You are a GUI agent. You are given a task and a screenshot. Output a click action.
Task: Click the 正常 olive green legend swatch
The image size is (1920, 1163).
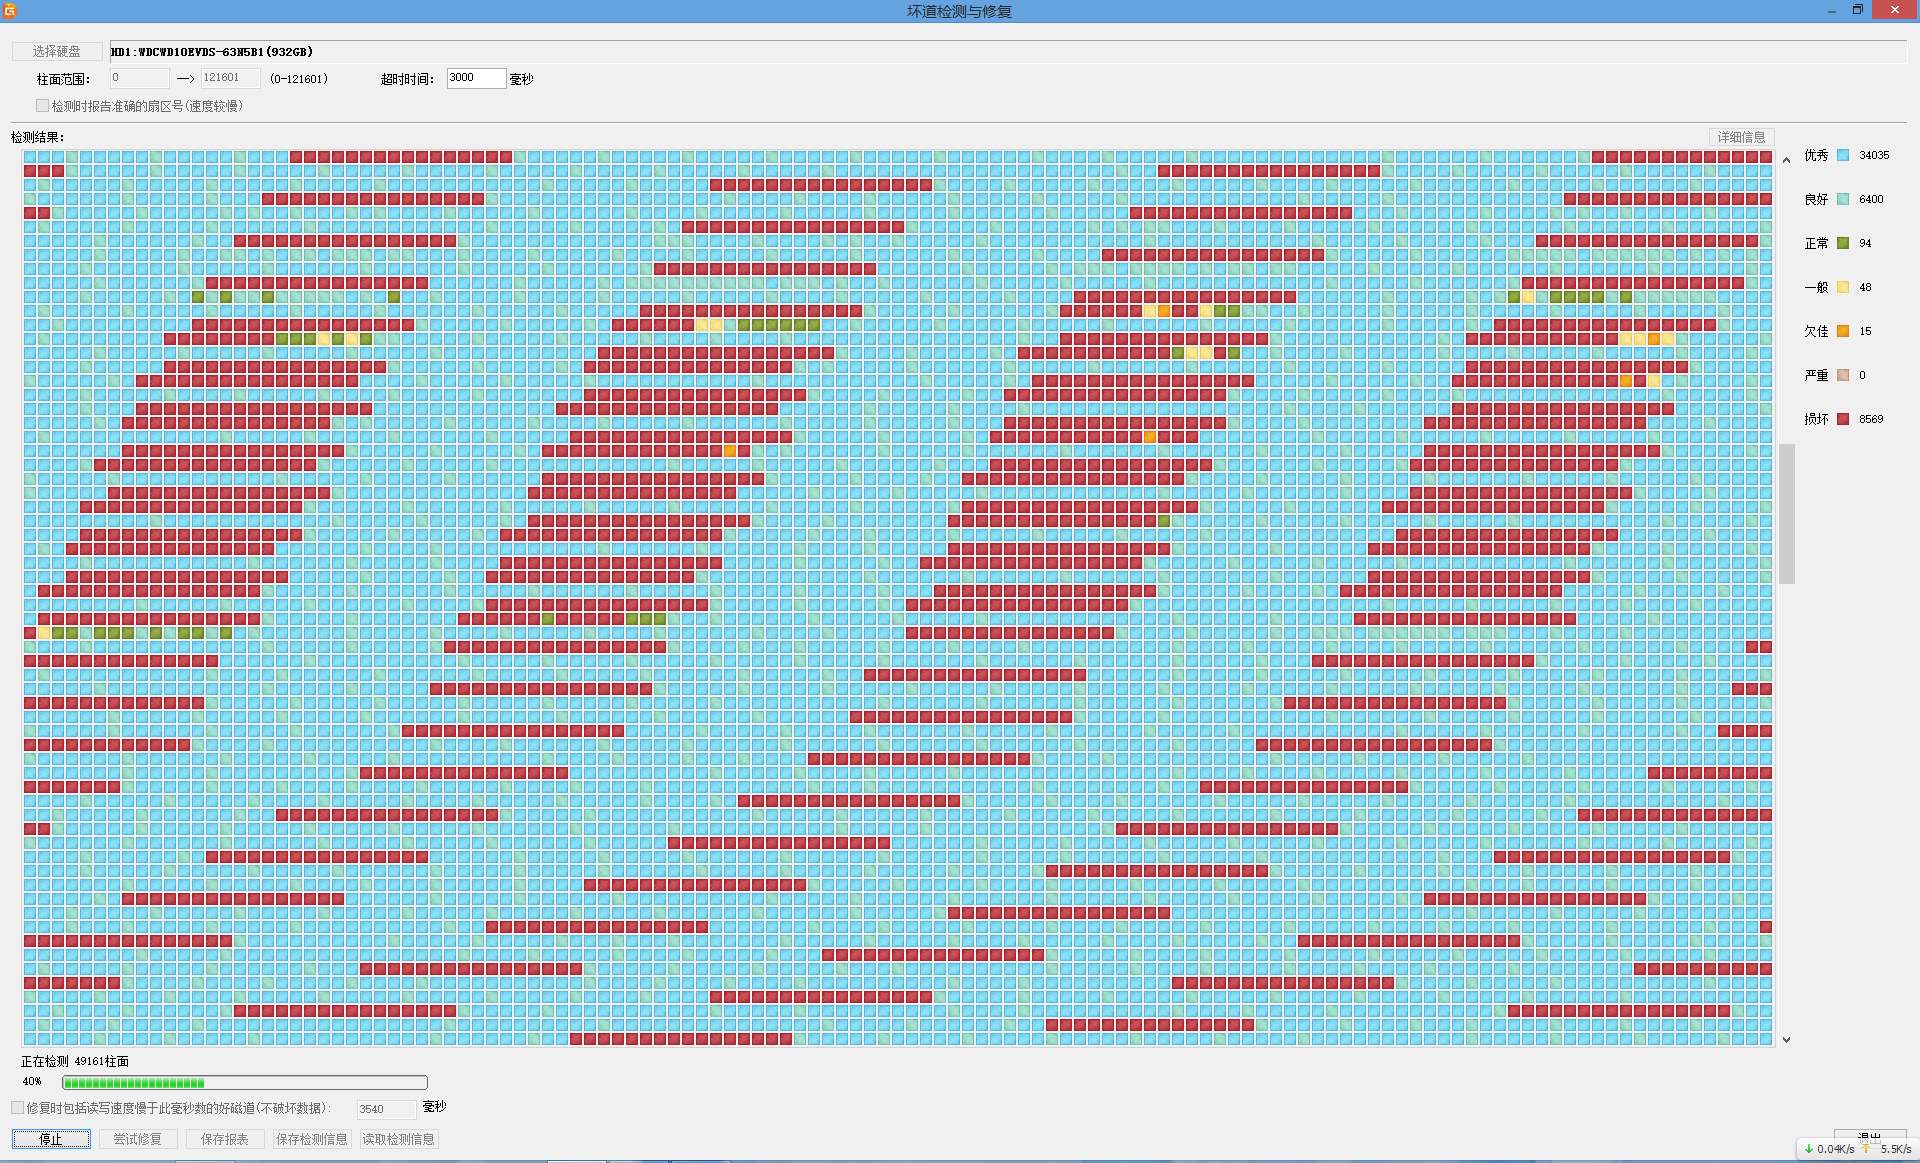[x=1842, y=243]
